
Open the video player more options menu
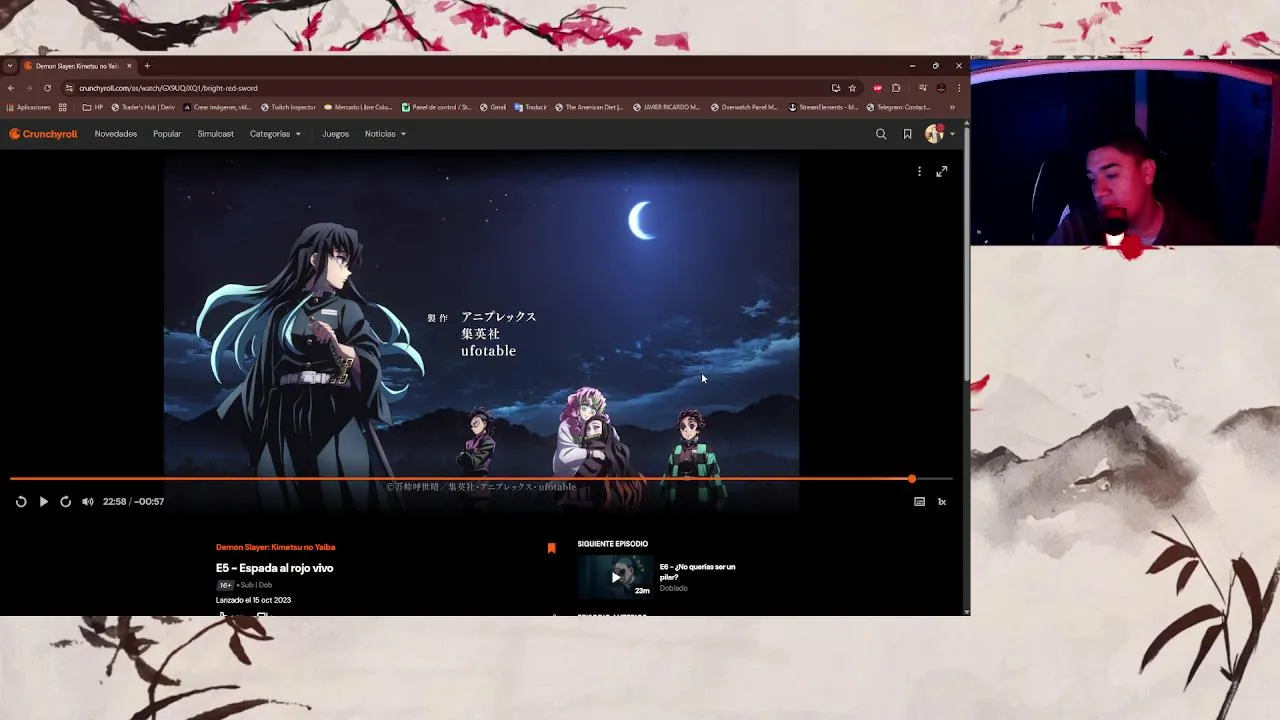(919, 172)
